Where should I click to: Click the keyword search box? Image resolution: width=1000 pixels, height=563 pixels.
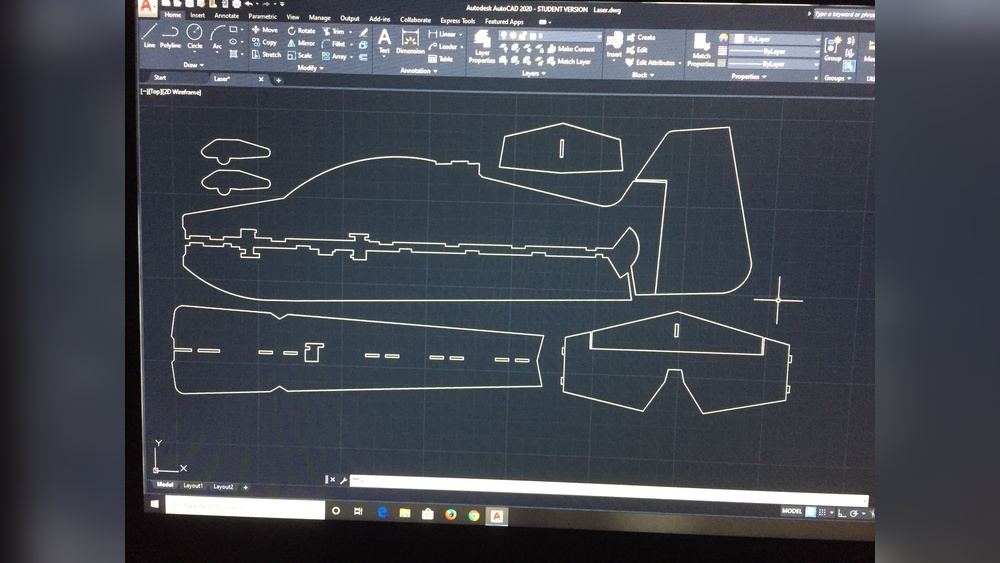[844, 14]
